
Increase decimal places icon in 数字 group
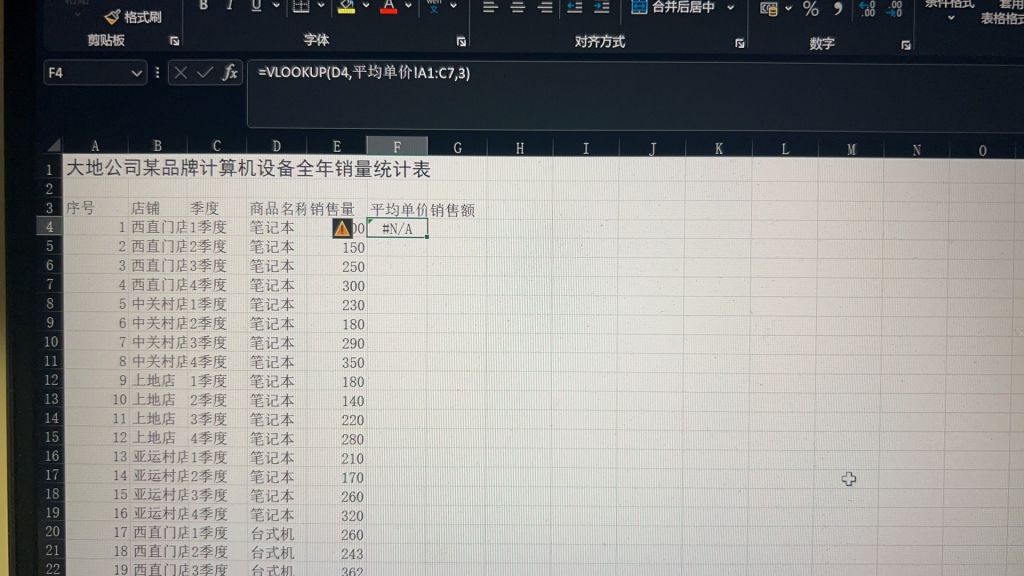pyautogui.click(x=867, y=8)
